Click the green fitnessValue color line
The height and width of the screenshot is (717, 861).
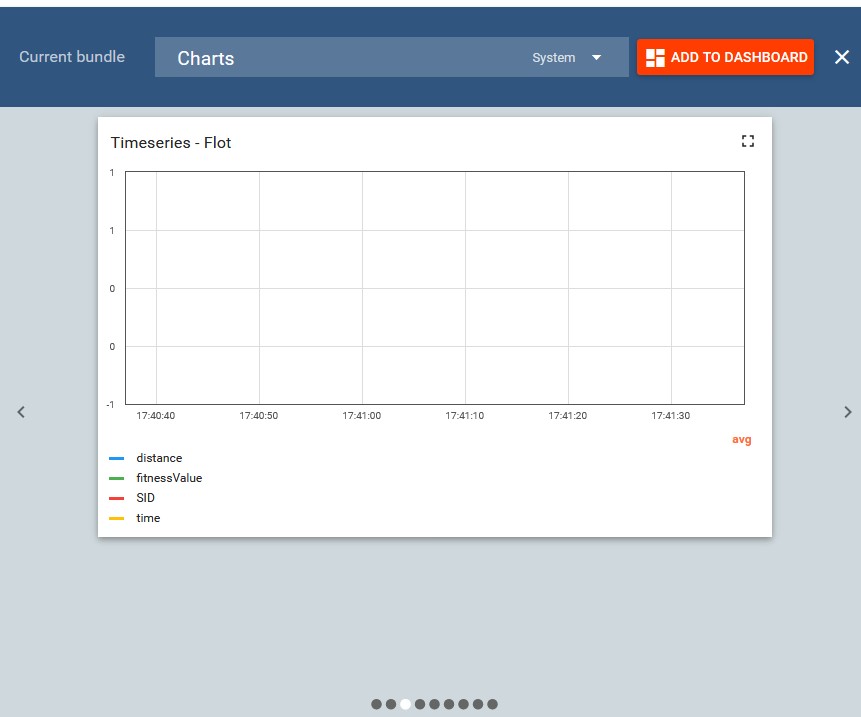pyautogui.click(x=116, y=478)
